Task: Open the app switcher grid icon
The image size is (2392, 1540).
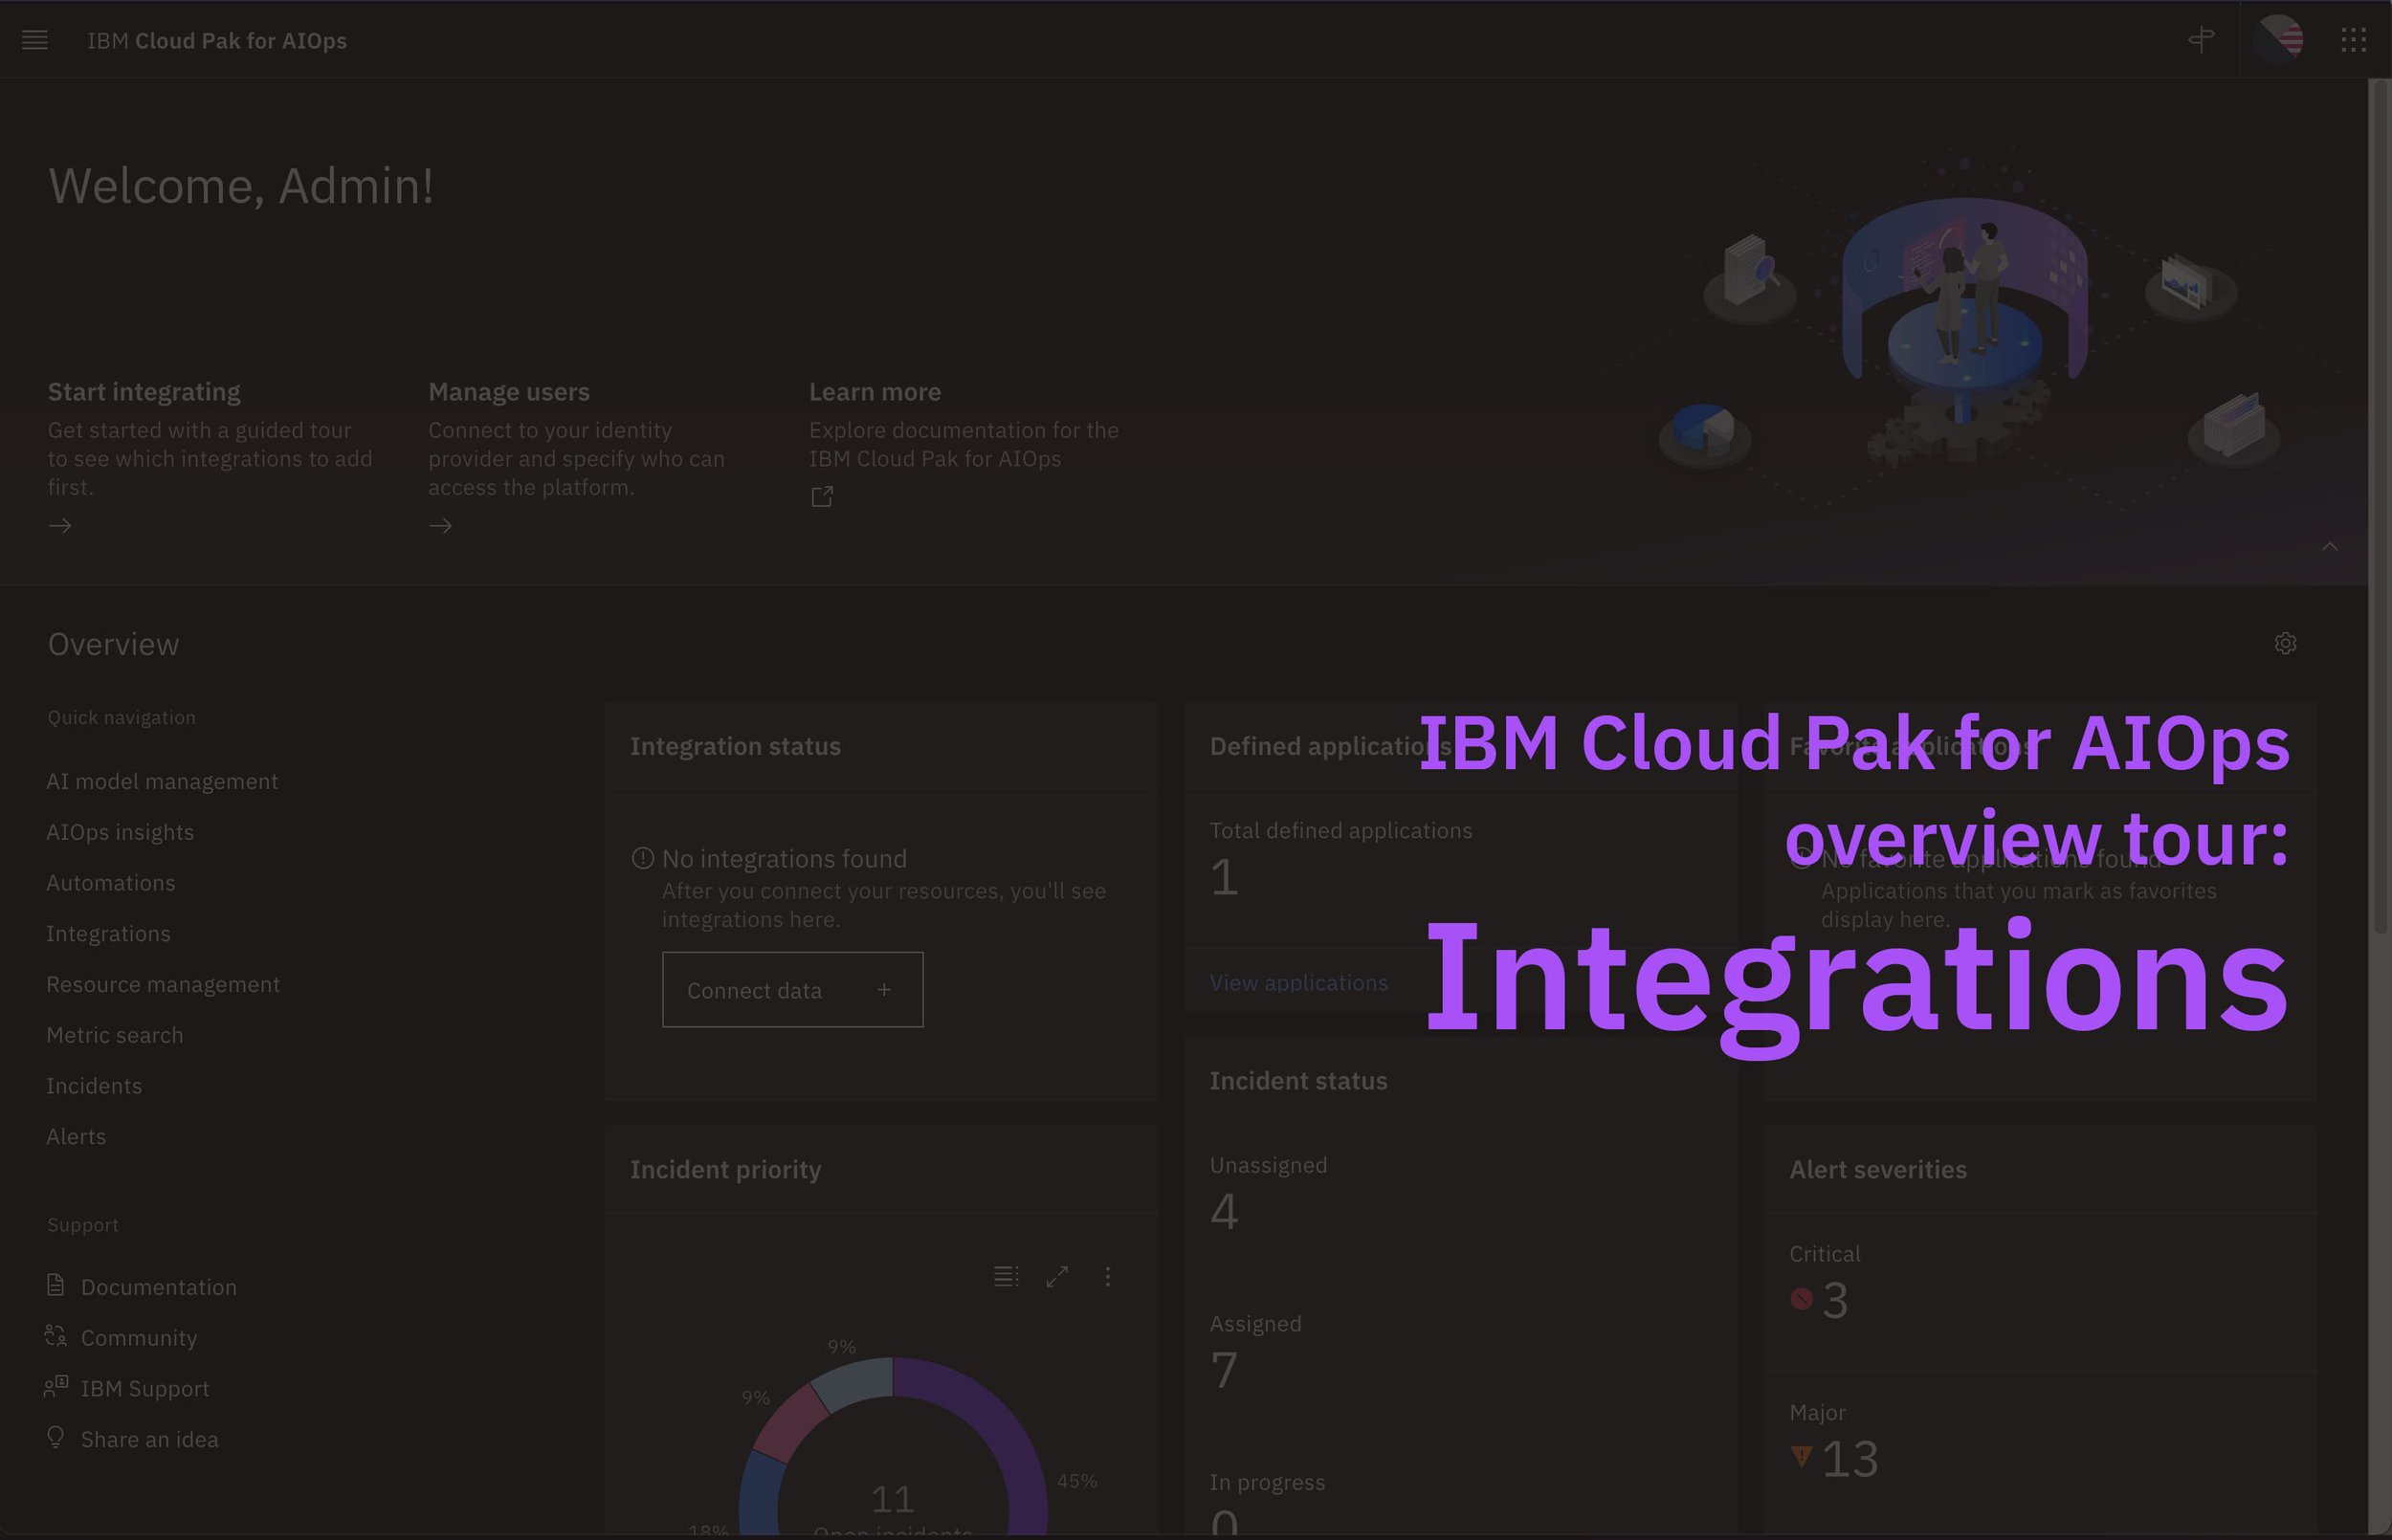Action: 2353,40
